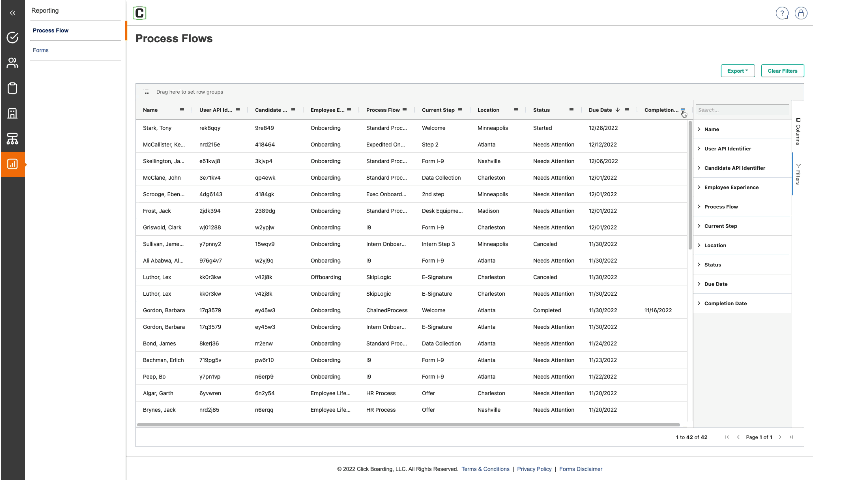
Task: Open the help question mark icon
Action: point(782,13)
